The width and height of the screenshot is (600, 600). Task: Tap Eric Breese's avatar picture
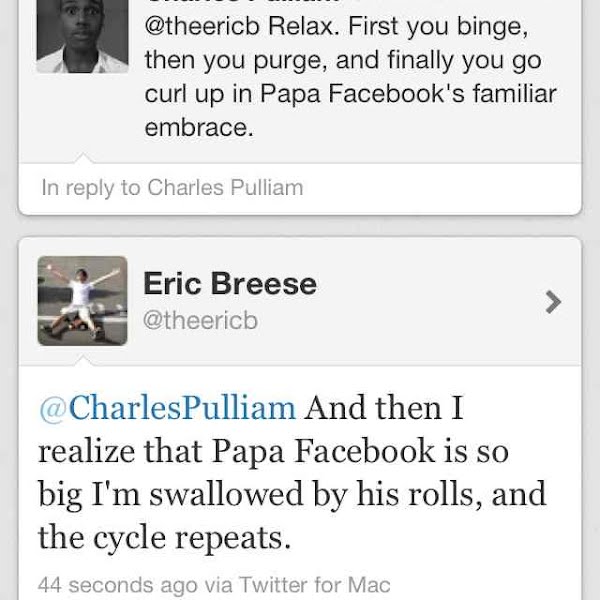(82, 301)
